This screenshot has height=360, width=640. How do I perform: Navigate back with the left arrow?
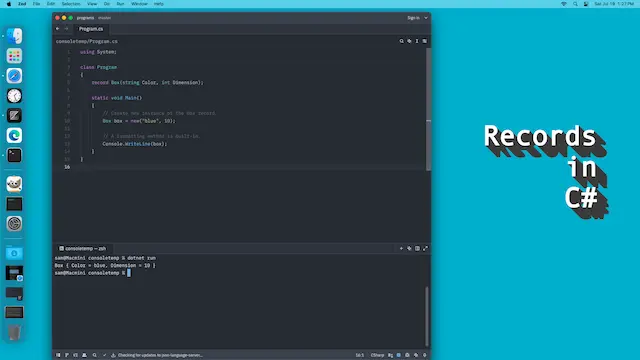58,29
